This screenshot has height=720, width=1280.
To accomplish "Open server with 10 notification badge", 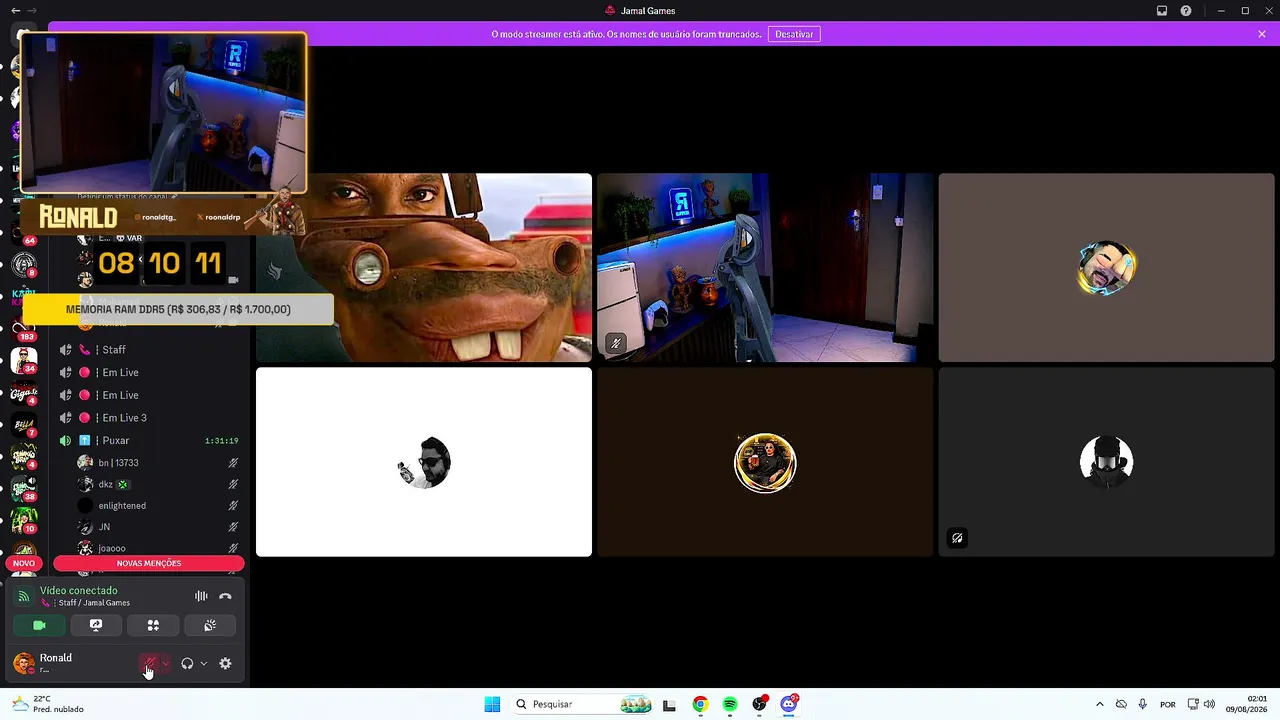I will pos(24,521).
